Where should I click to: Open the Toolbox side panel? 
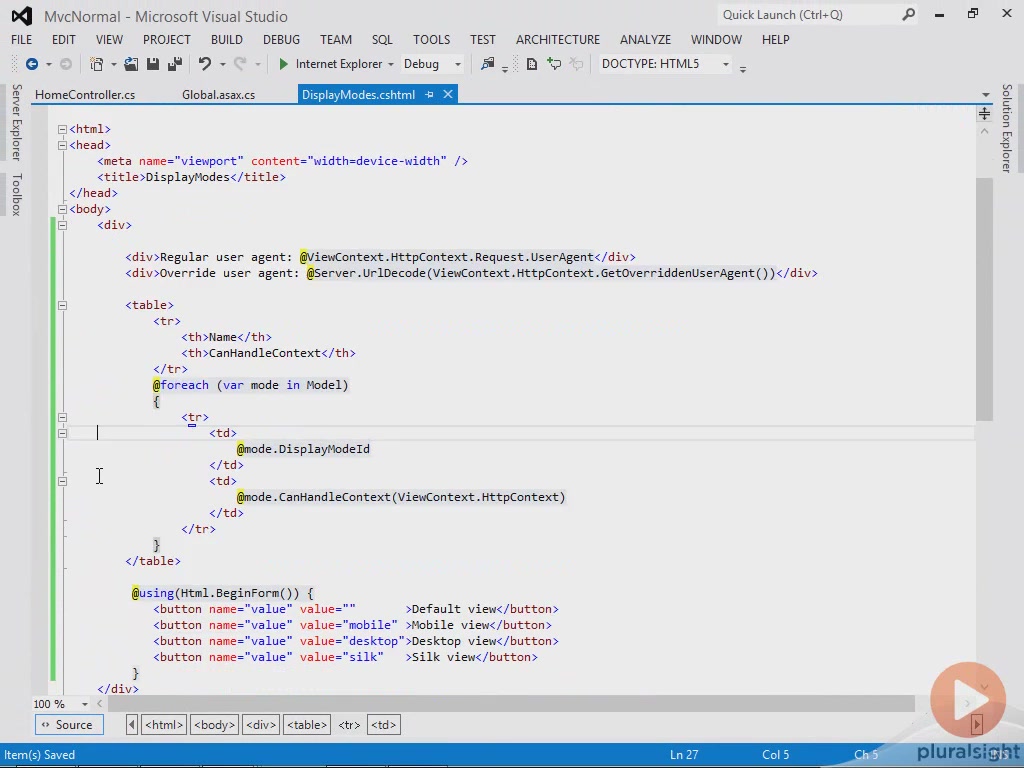click(x=16, y=194)
